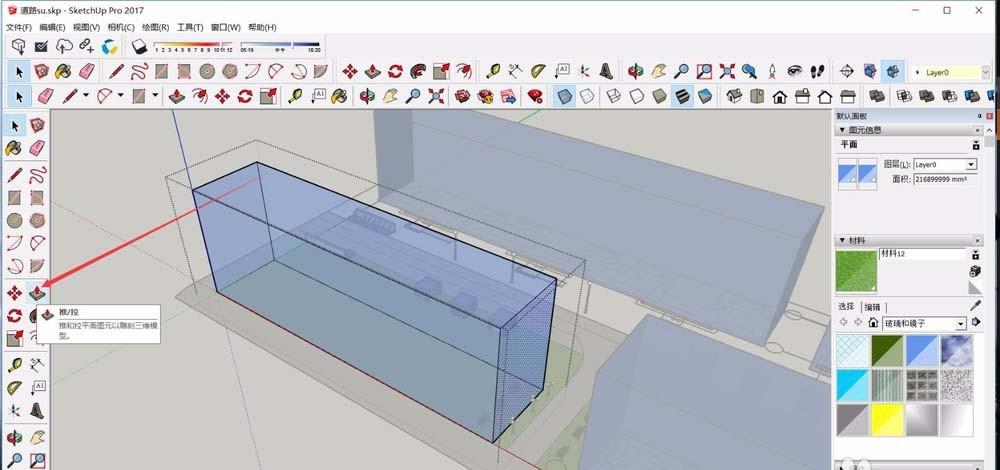Set default material icon in materials panel
The height and width of the screenshot is (470, 1000).
[975, 288]
